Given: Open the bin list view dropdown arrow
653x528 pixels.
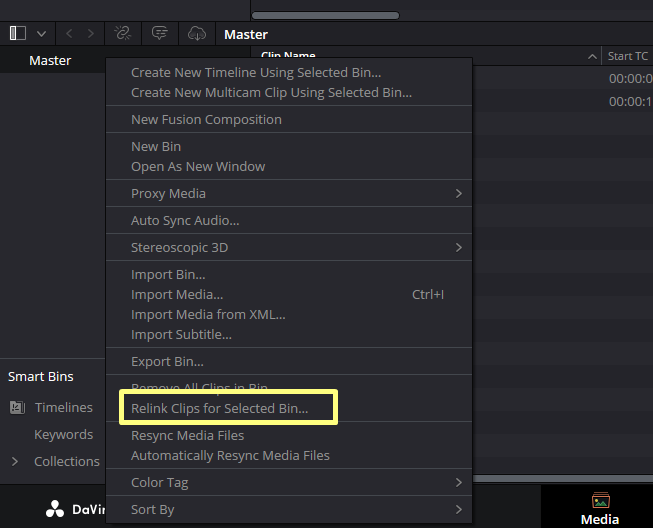Looking at the screenshot, I should 41,34.
